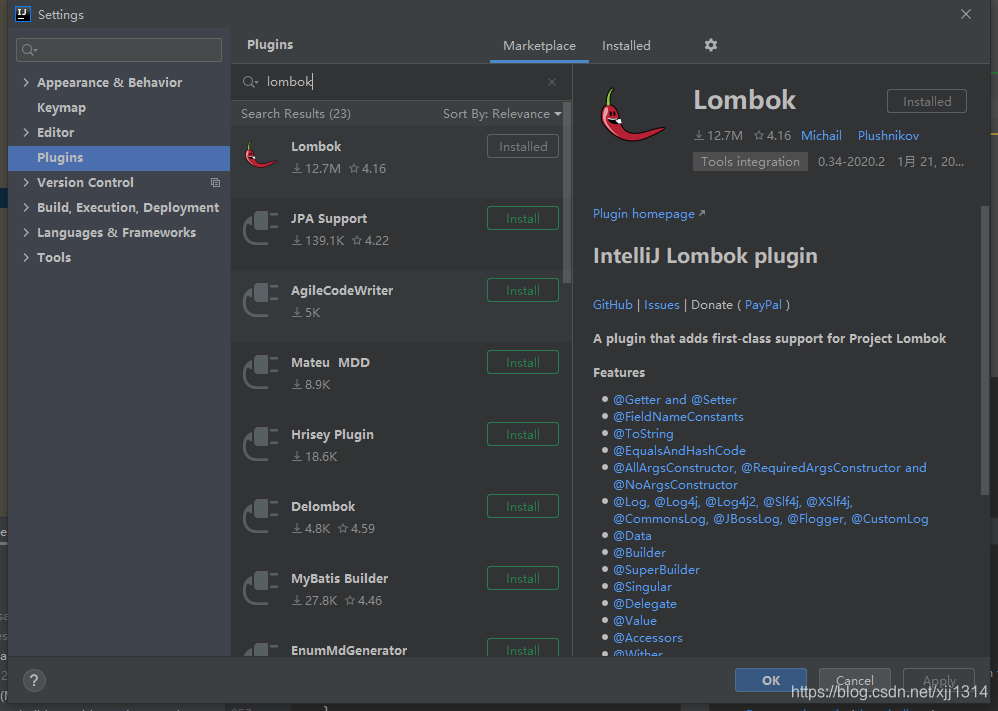This screenshot has height=711, width=998.
Task: Open the Plushnikov author link
Action: click(888, 136)
